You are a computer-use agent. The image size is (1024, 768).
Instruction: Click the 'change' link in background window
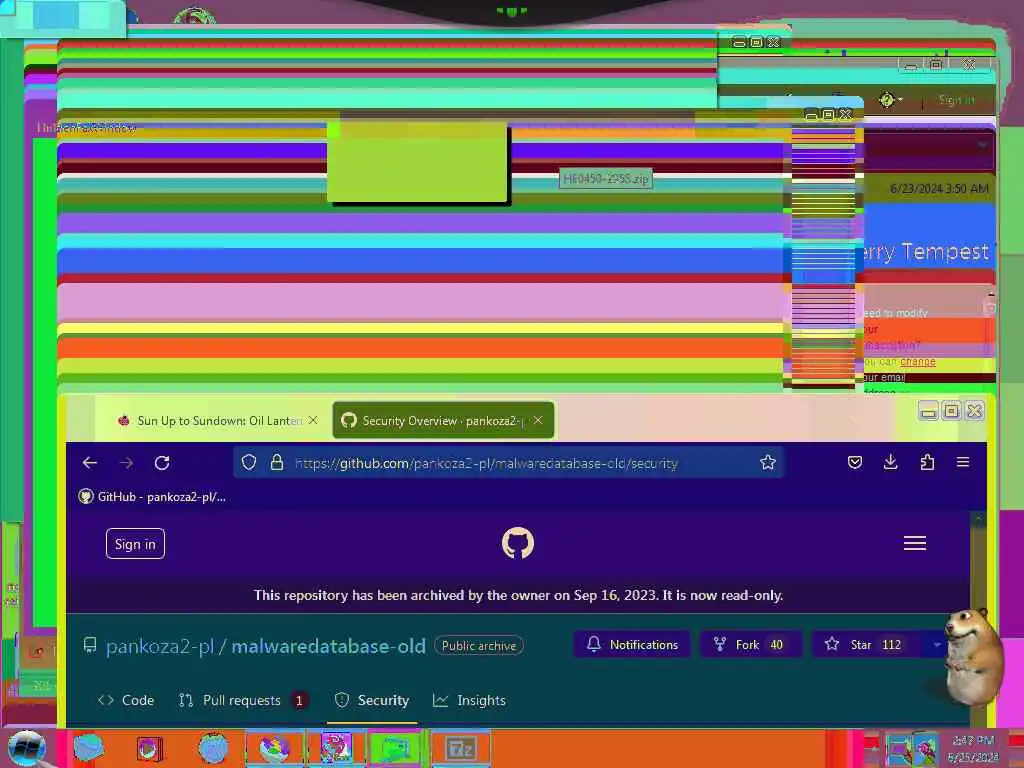[918, 361]
